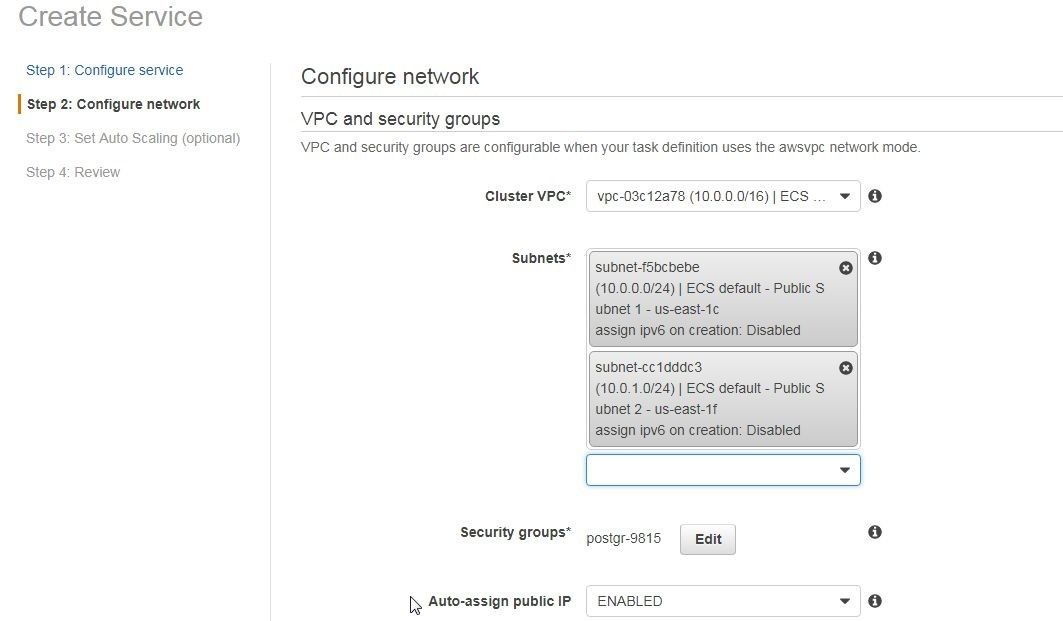This screenshot has width=1063, height=621.
Task: Open the empty subnet selection dropdown
Action: click(723, 470)
